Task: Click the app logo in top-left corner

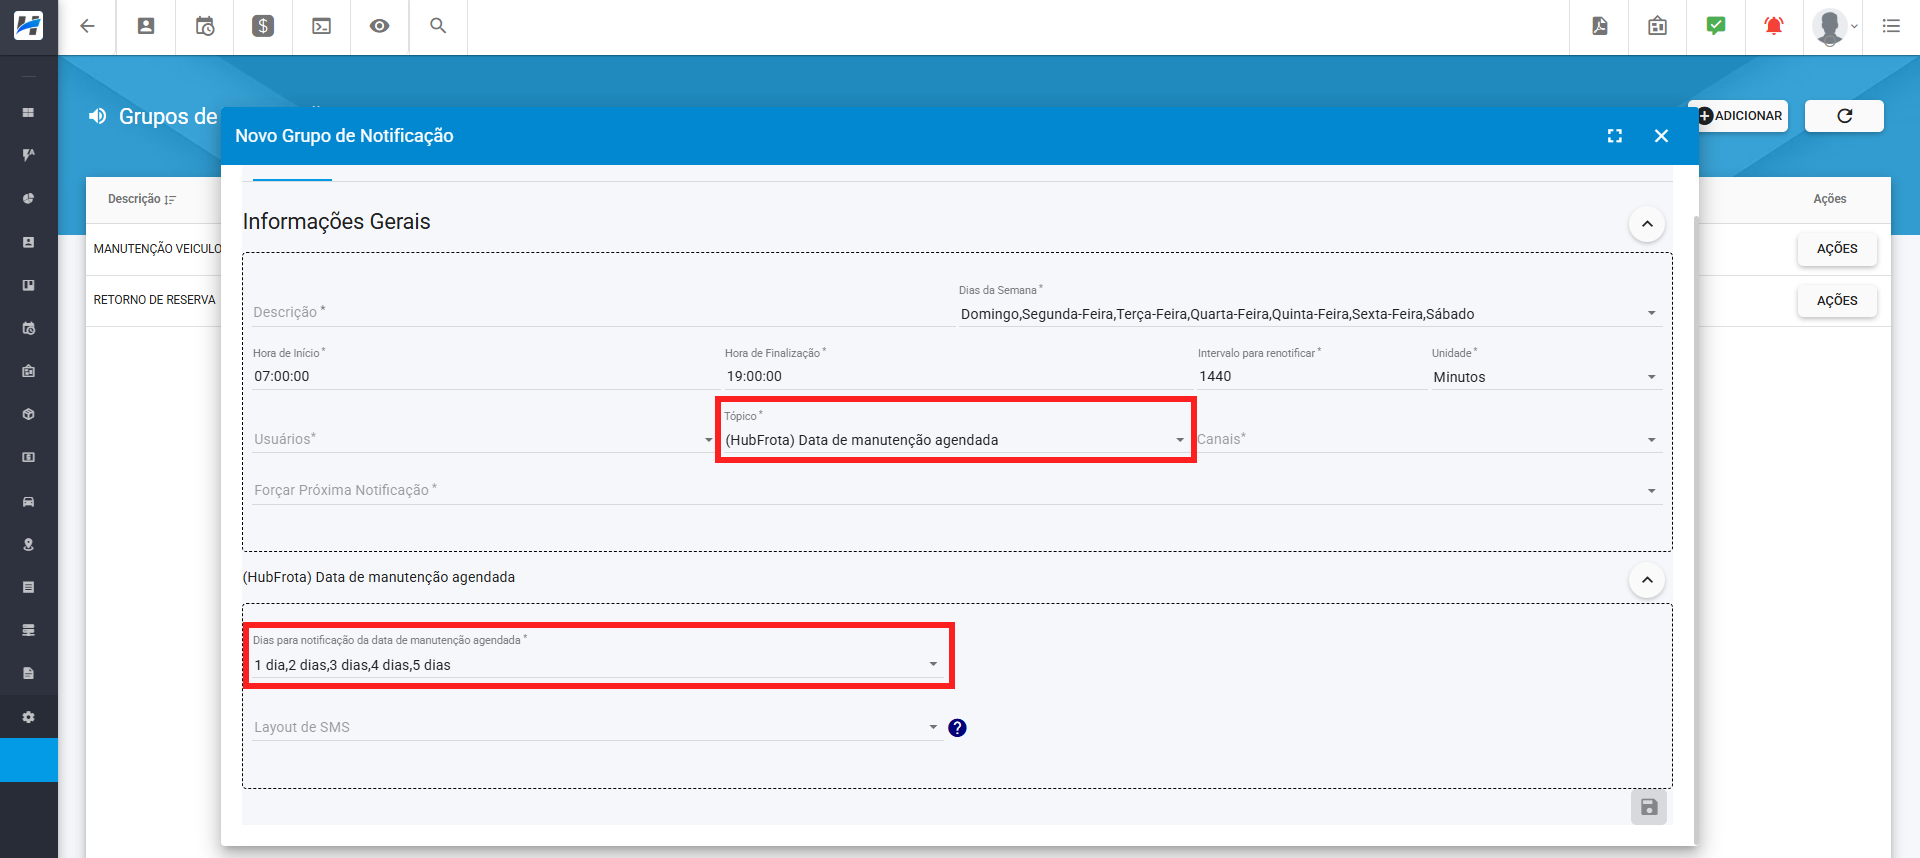Action: point(28,26)
